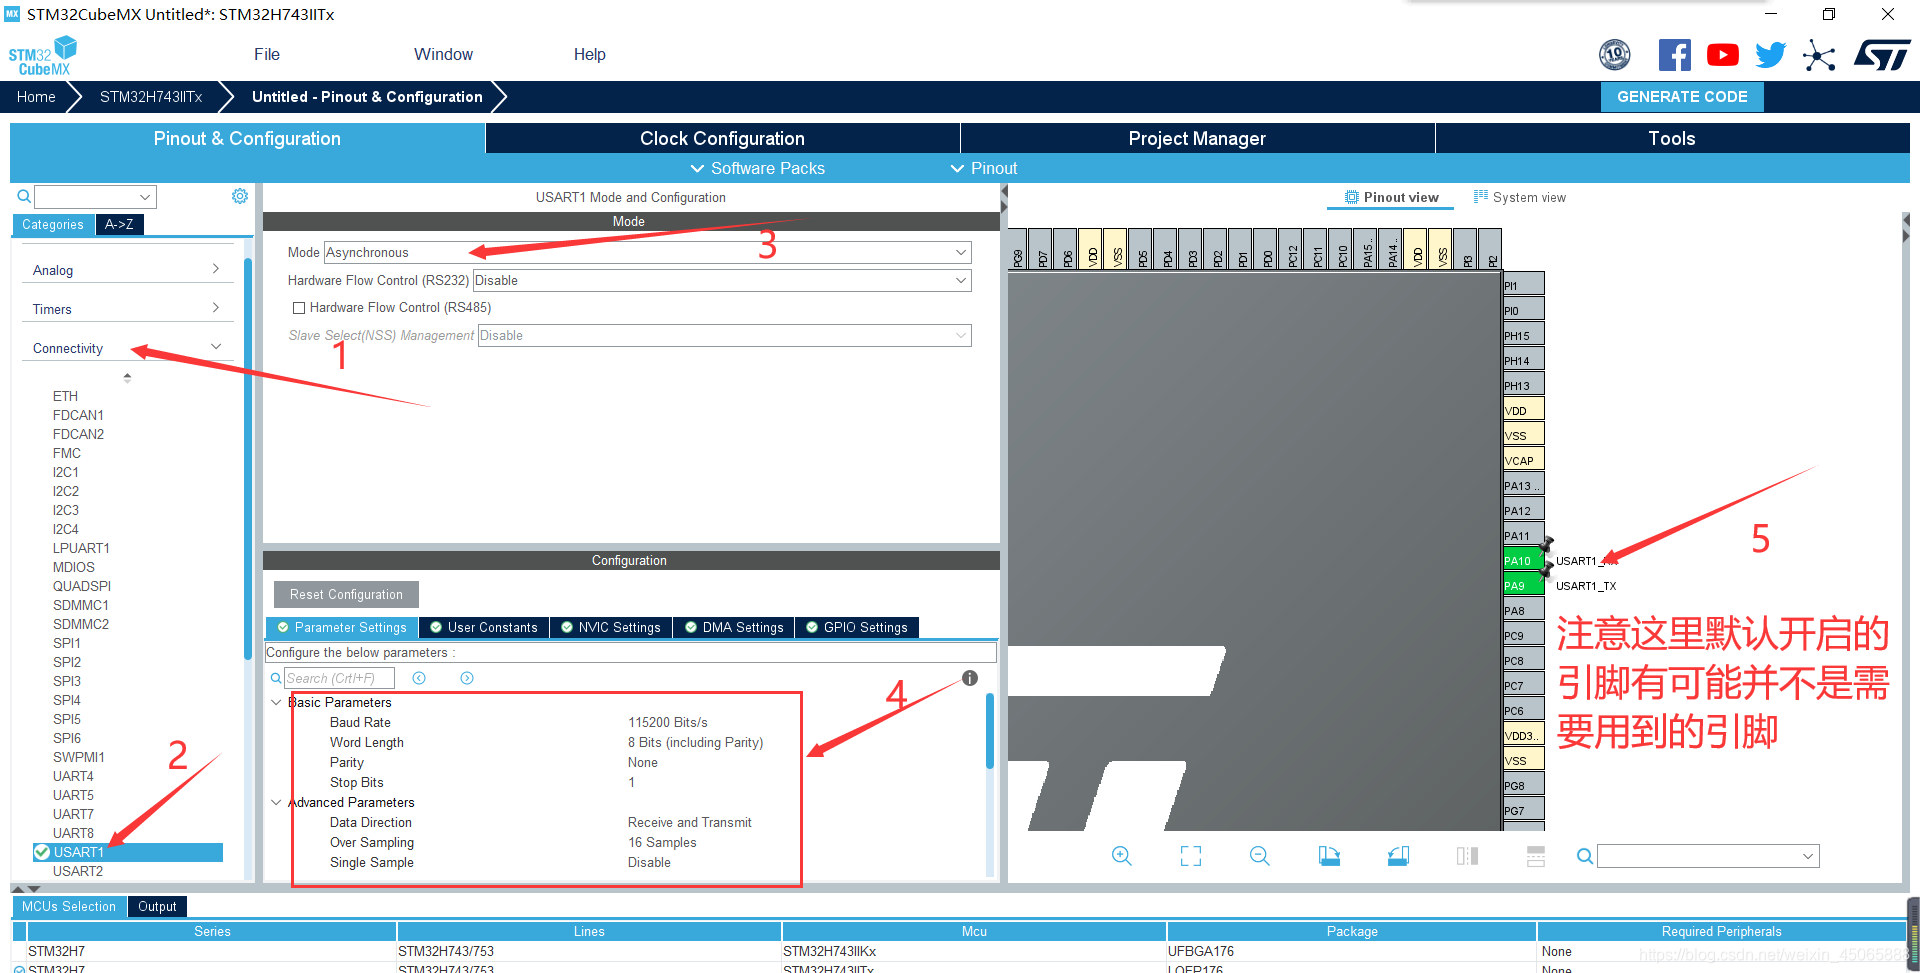Switch to the Output tab
This screenshot has width=1920, height=973.
157,906
